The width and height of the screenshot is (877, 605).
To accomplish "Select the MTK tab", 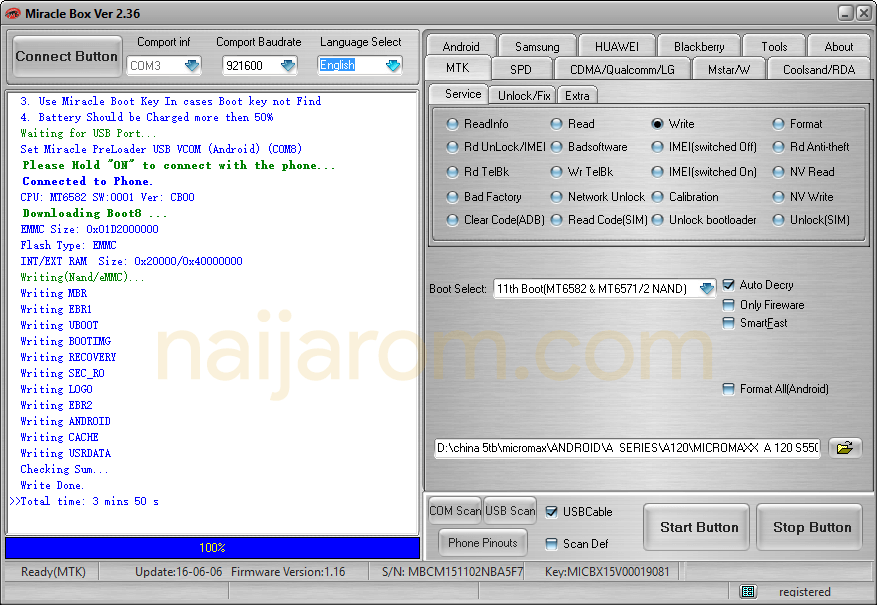I will pos(458,68).
